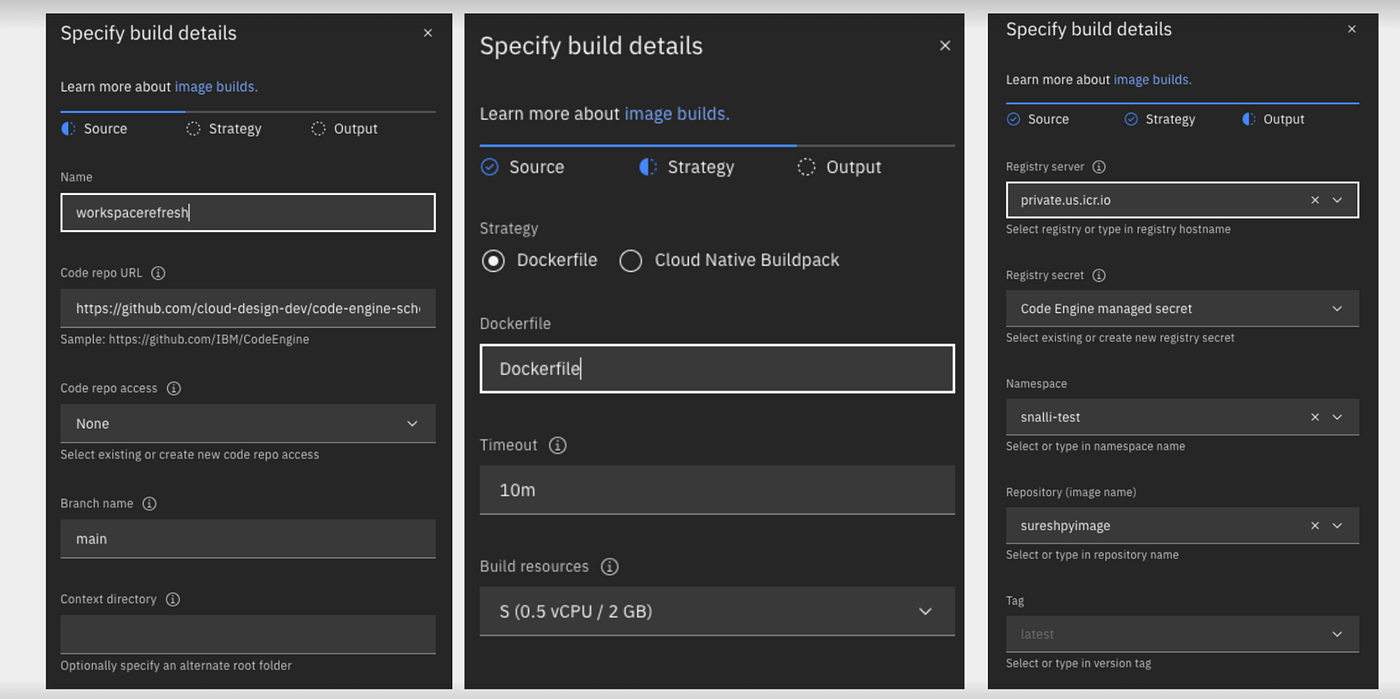This screenshot has width=1400, height=699.
Task: Click the Branch name input field
Action: (x=247, y=539)
